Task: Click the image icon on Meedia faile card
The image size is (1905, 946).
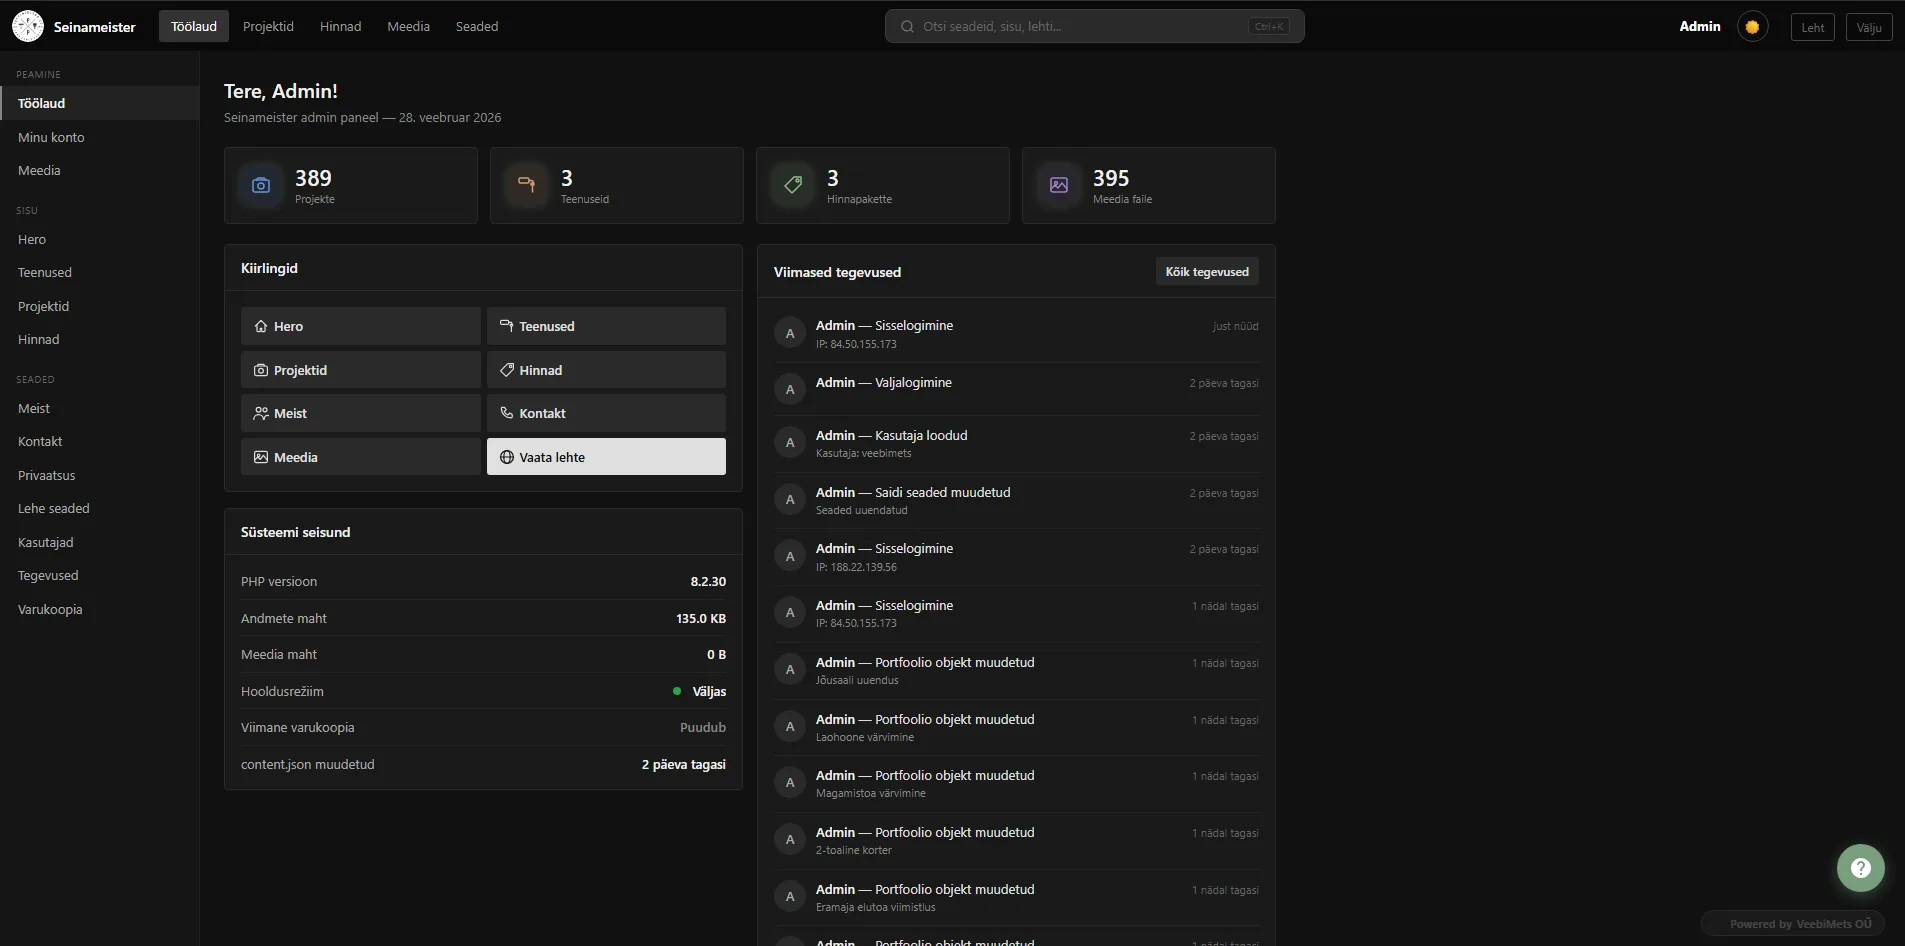Action: 1059,185
